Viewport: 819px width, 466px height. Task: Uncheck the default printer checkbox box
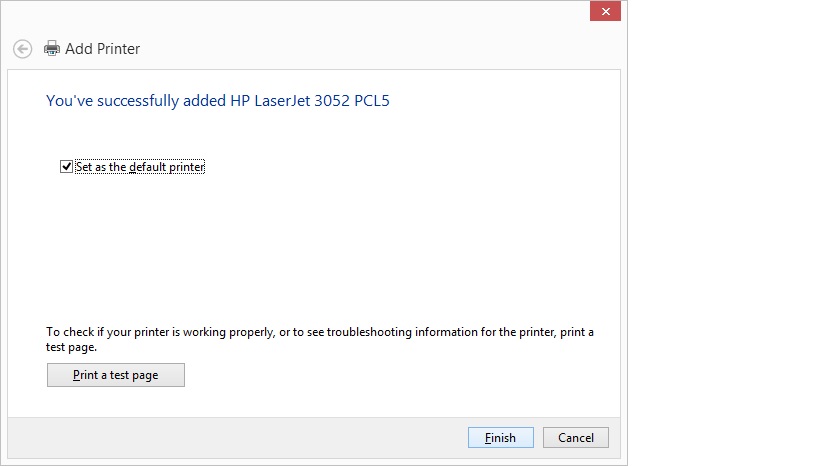click(66, 167)
